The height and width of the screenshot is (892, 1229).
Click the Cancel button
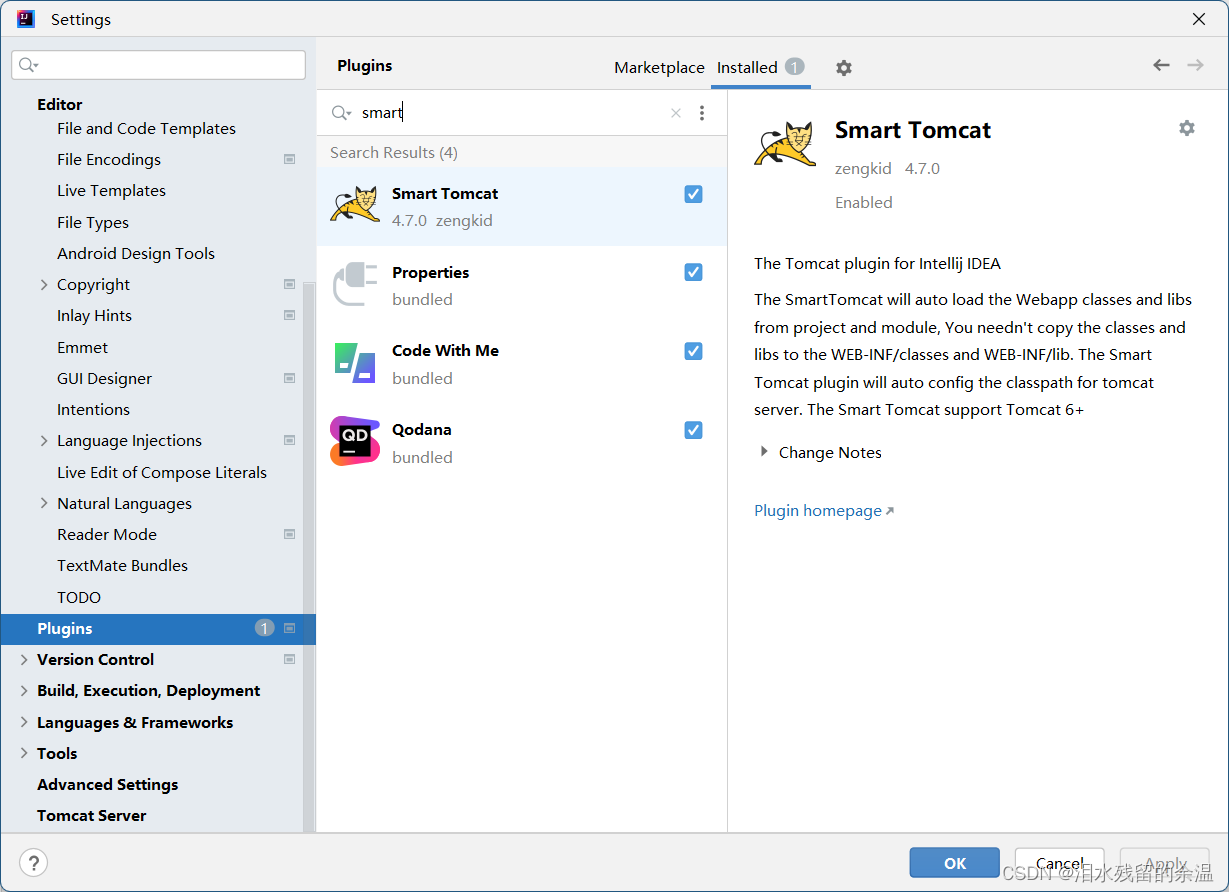tap(1060, 863)
